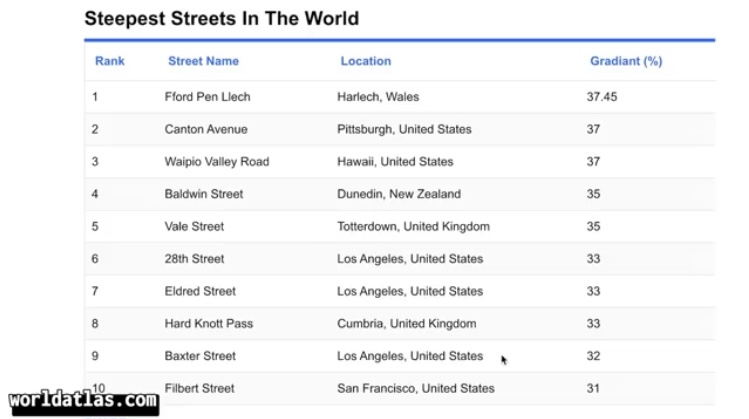Click the Hard Knott Pass entry
This screenshot has height=419, width=749.
point(208,324)
